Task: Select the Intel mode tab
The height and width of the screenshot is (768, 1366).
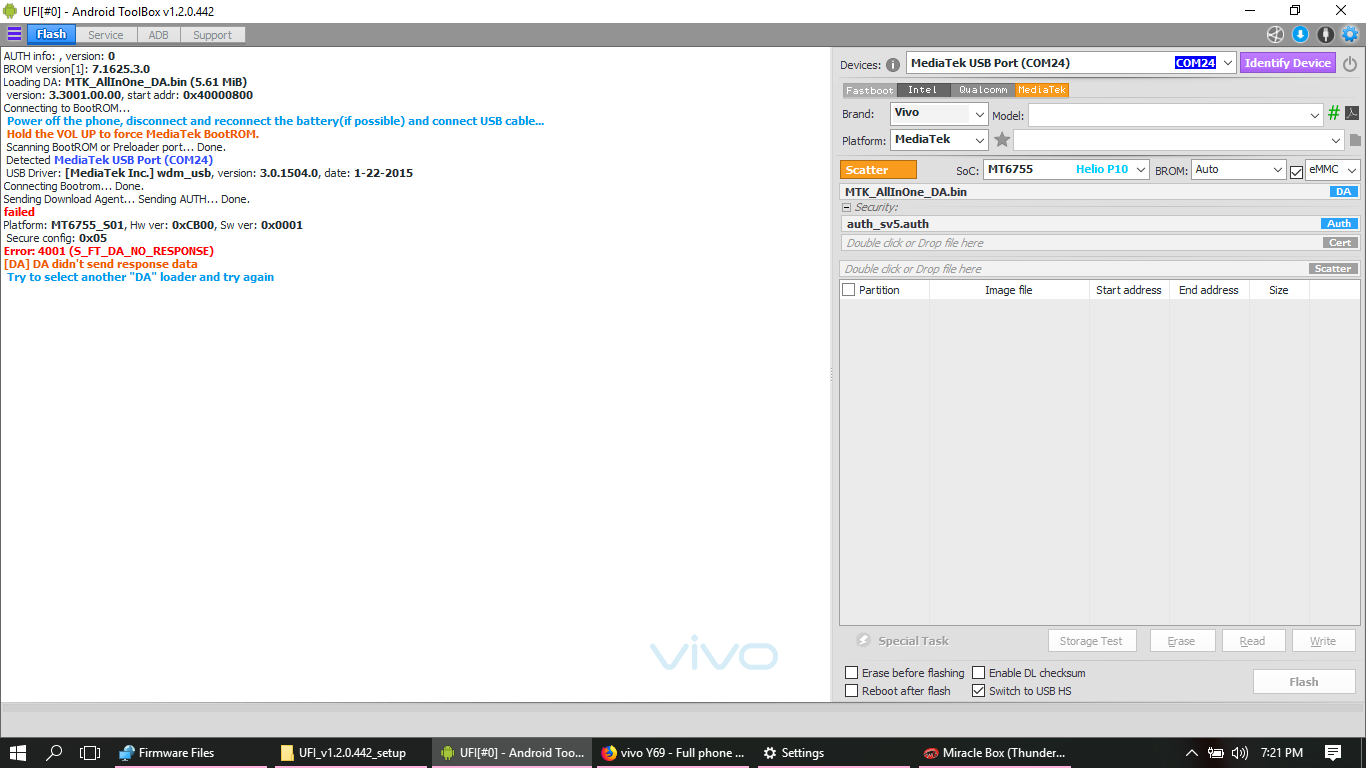Action: point(922,90)
